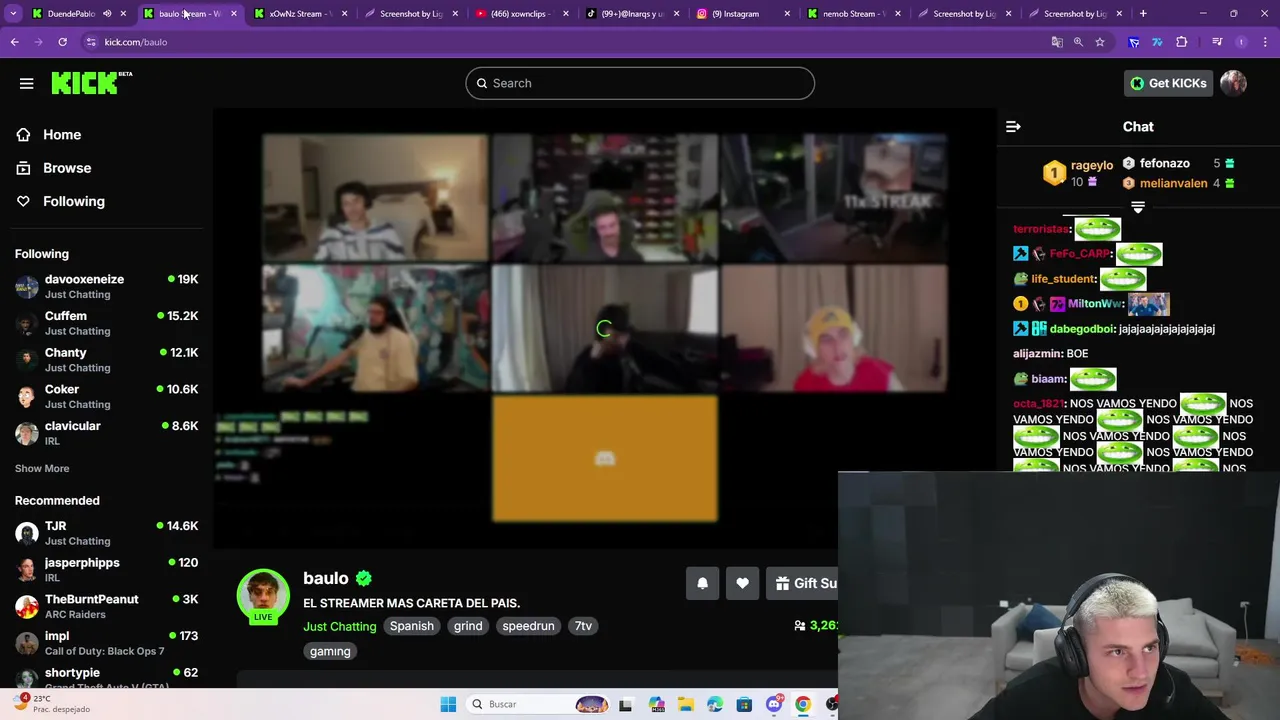The image size is (1280, 720).
Task: Click the Search input field
Action: (640, 83)
